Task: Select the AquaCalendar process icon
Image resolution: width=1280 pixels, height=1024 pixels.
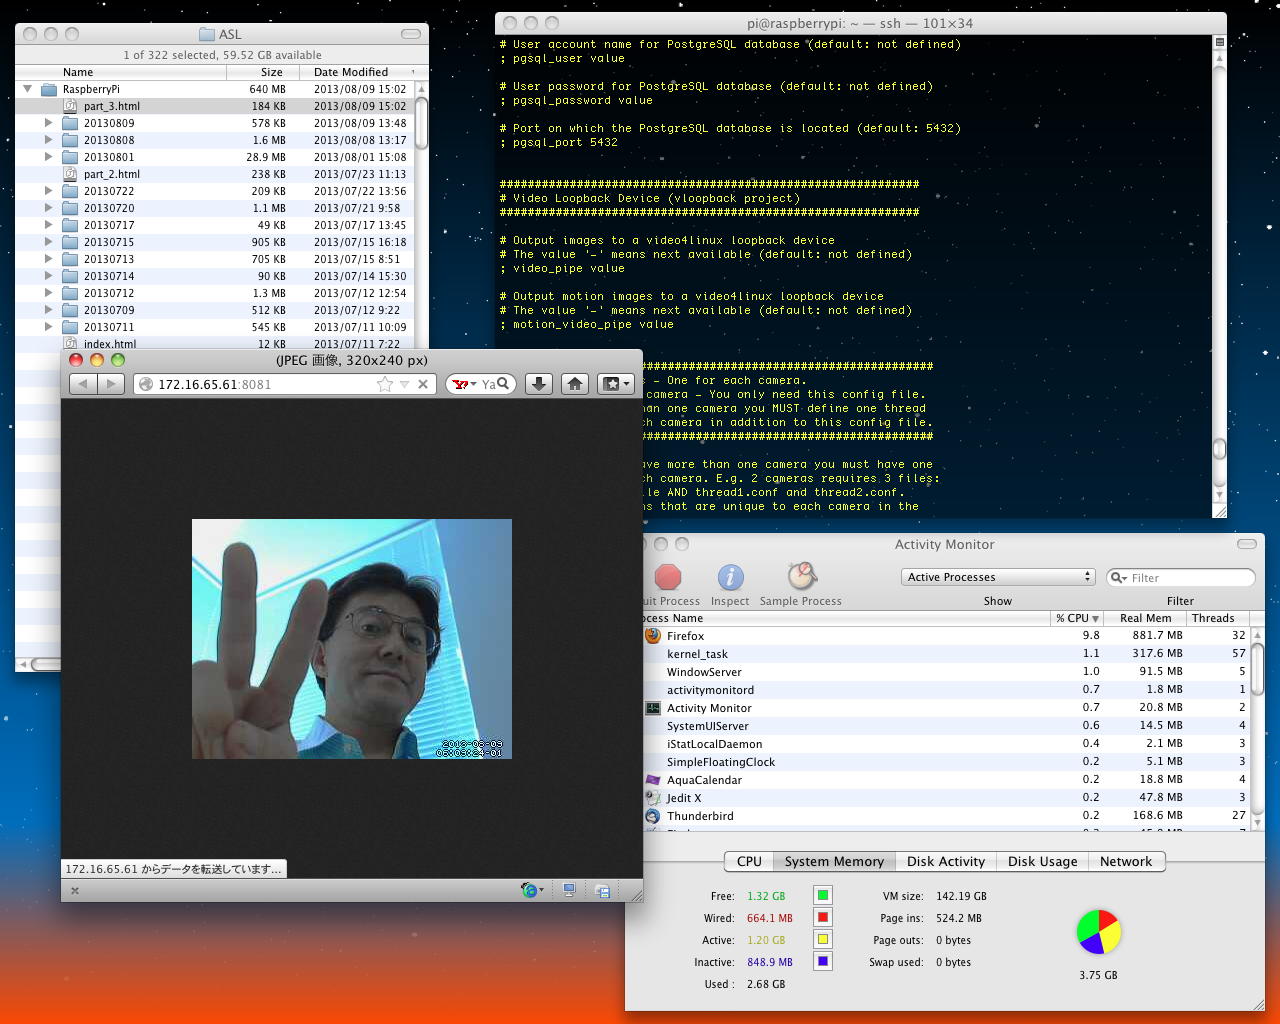Action: click(x=653, y=780)
